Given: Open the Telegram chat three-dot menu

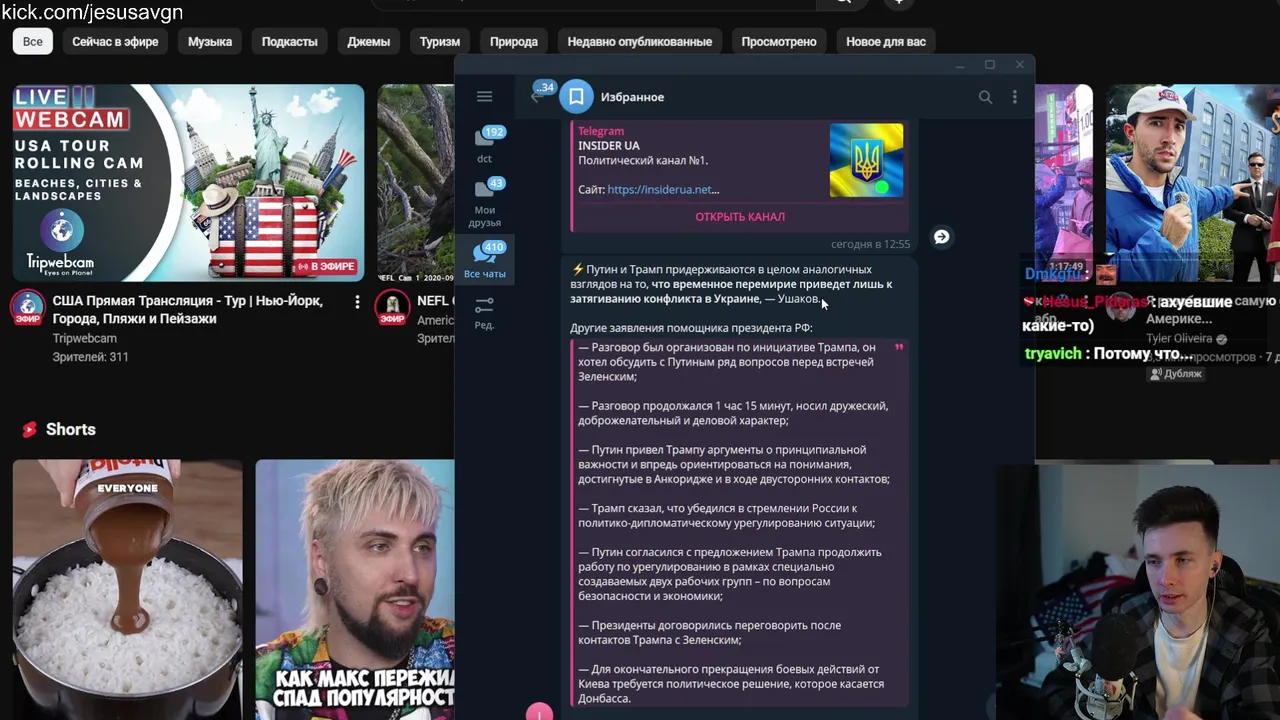Looking at the screenshot, I should [x=1014, y=97].
